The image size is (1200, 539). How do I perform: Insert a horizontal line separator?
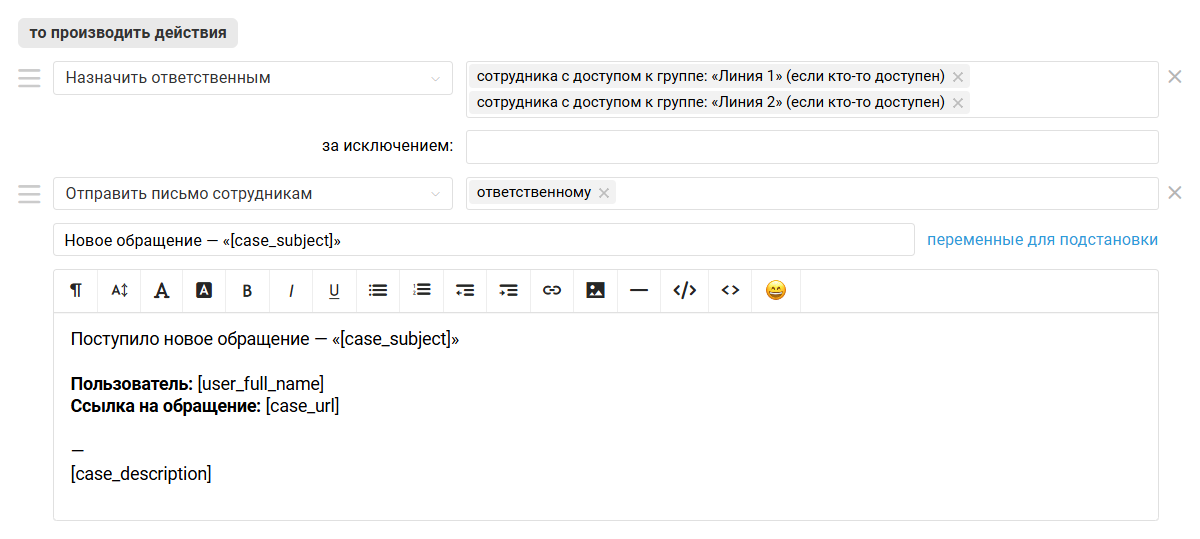(x=639, y=291)
